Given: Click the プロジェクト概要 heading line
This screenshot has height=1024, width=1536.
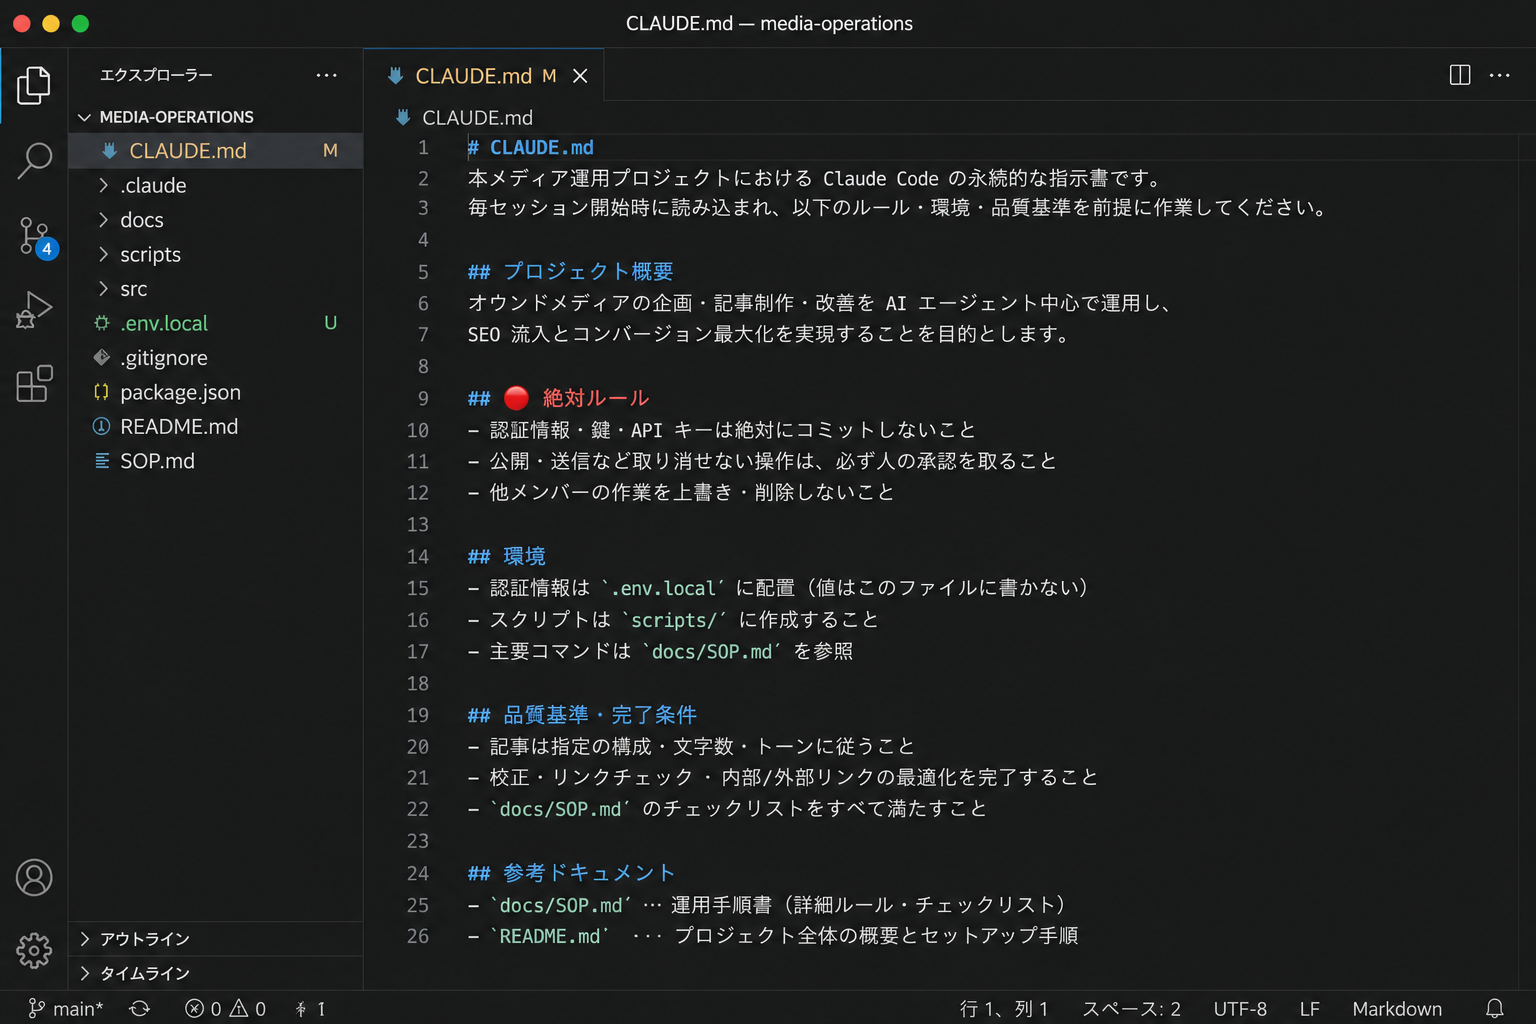Looking at the screenshot, I should (570, 272).
